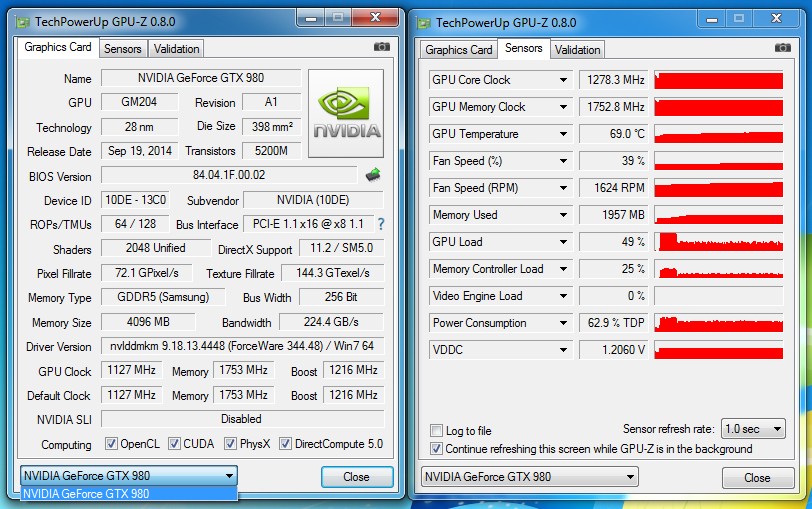Viewport: 812px width, 509px height.
Task: Click the Memory Size 4096 MB field
Action: pyautogui.click(x=148, y=322)
